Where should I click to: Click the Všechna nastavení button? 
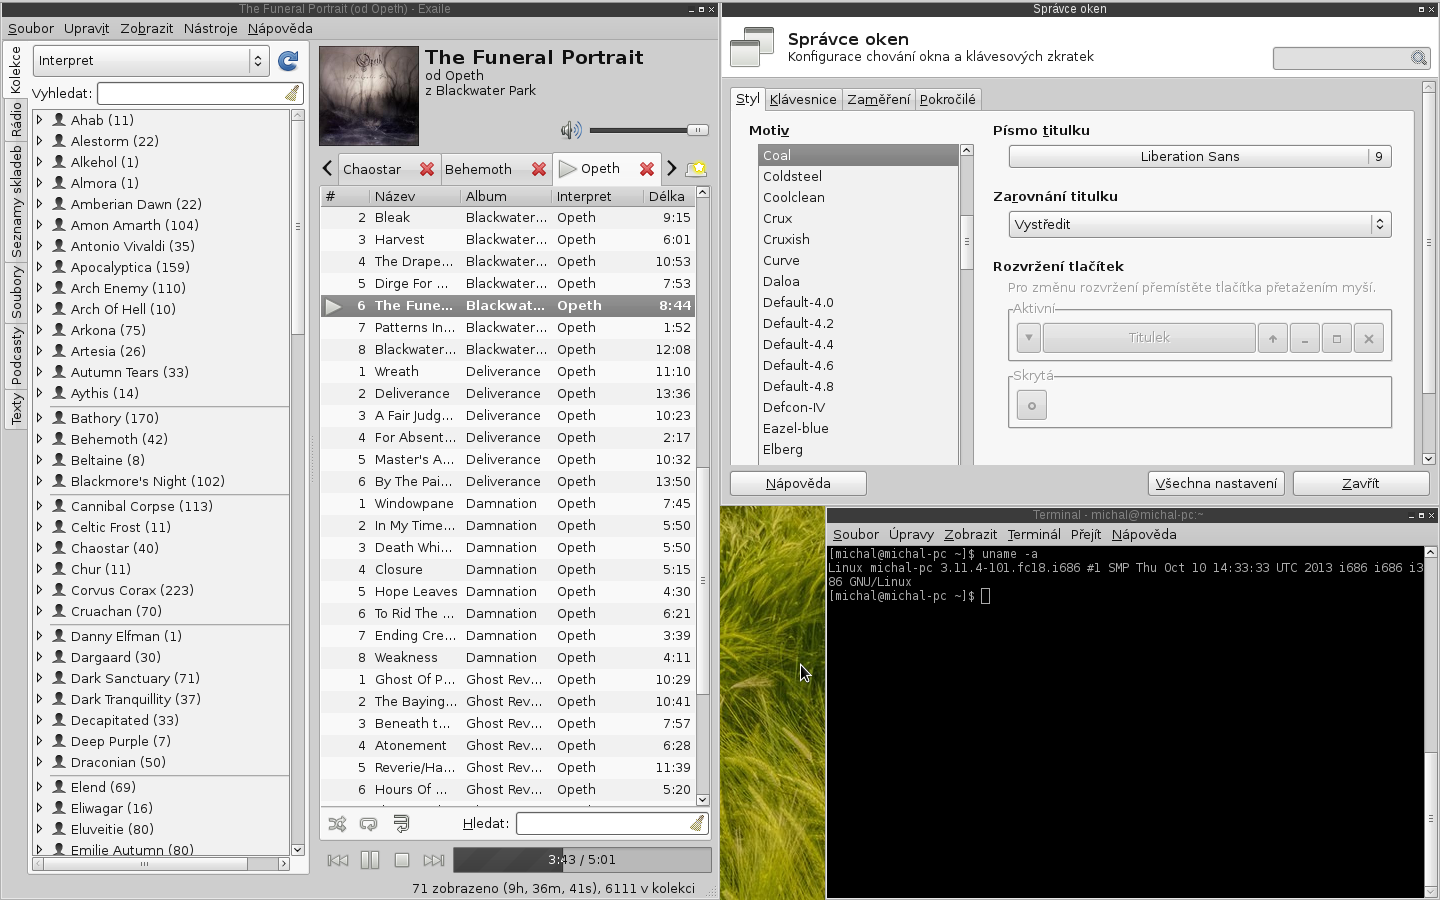[x=1216, y=483]
